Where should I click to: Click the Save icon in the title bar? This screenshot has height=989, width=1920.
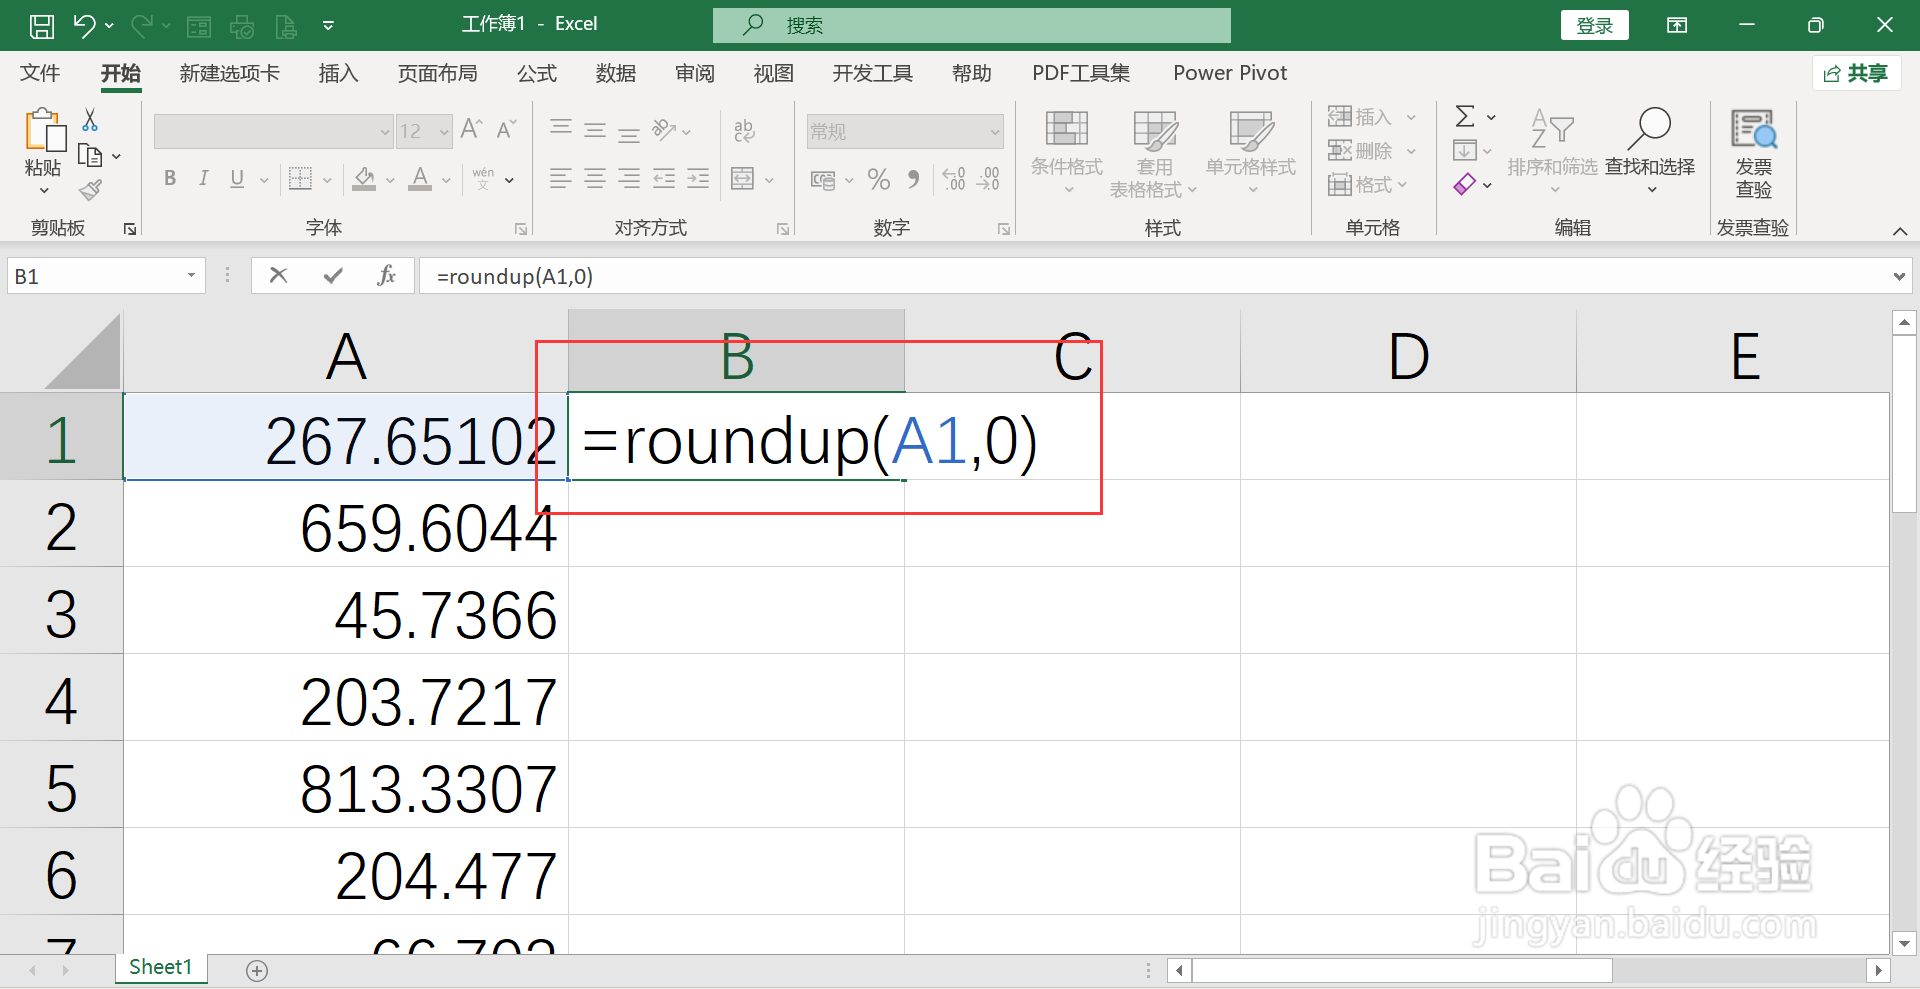pos(42,25)
